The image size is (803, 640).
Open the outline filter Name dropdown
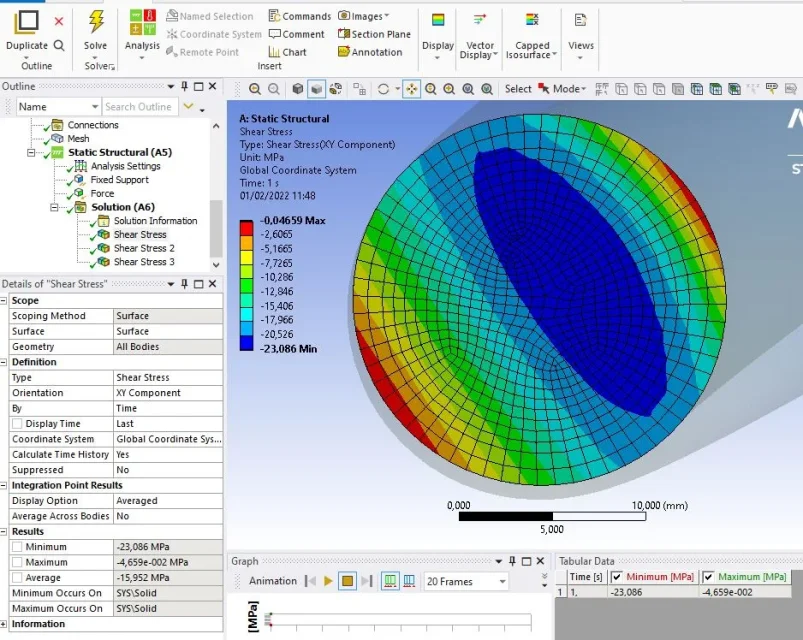pos(58,106)
